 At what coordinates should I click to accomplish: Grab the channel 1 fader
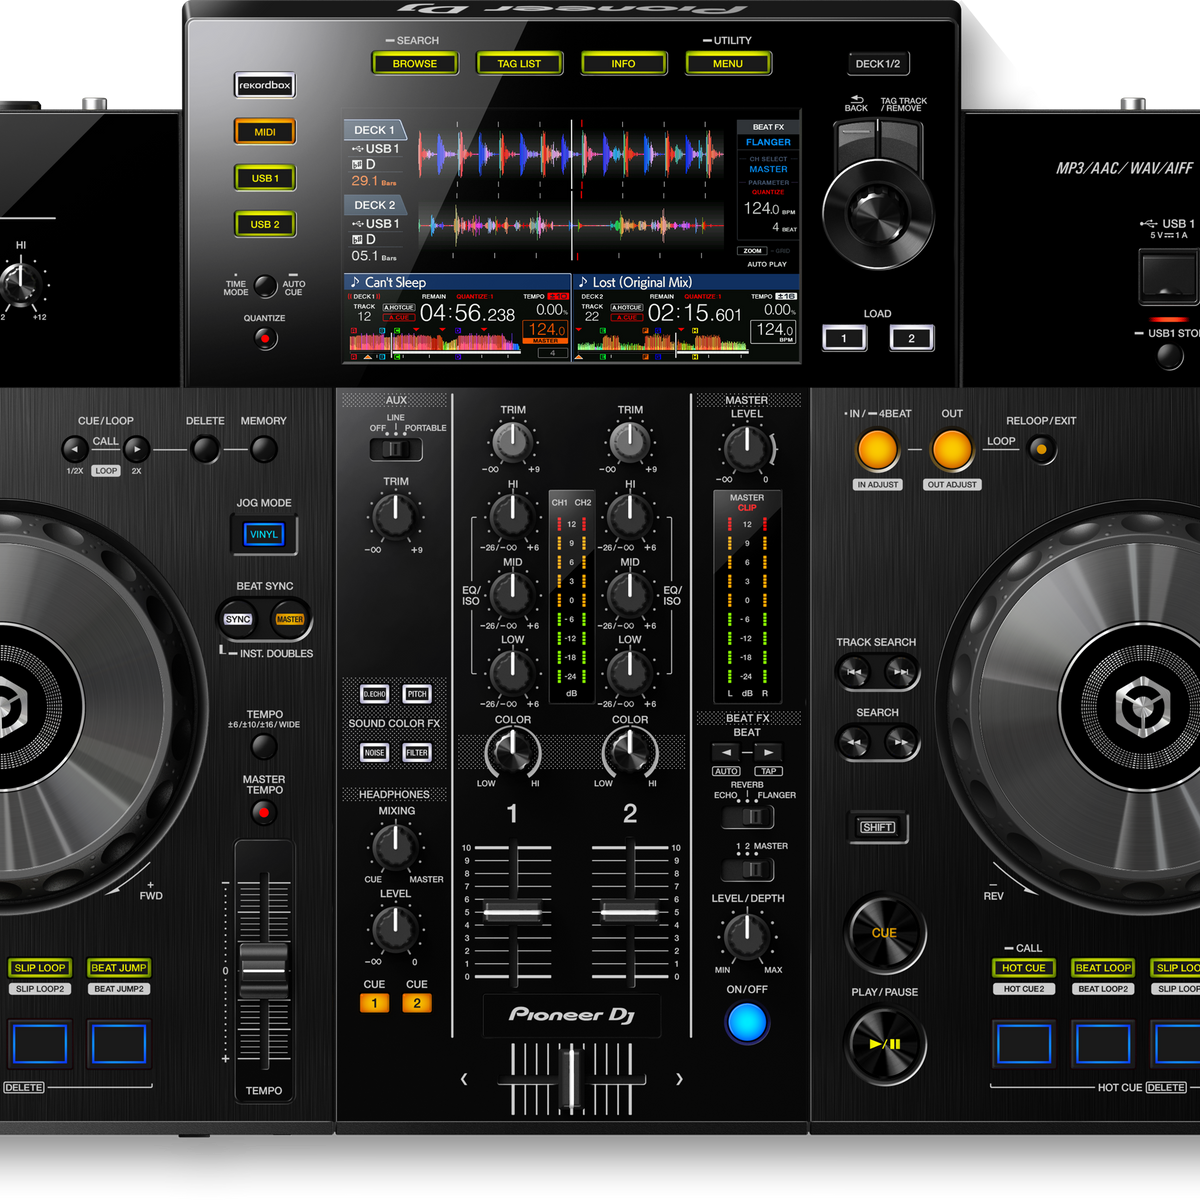[x=513, y=912]
